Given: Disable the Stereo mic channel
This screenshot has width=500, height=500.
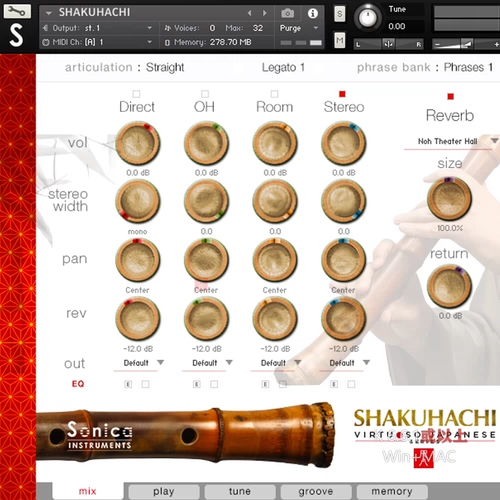Looking at the screenshot, I should (342, 94).
